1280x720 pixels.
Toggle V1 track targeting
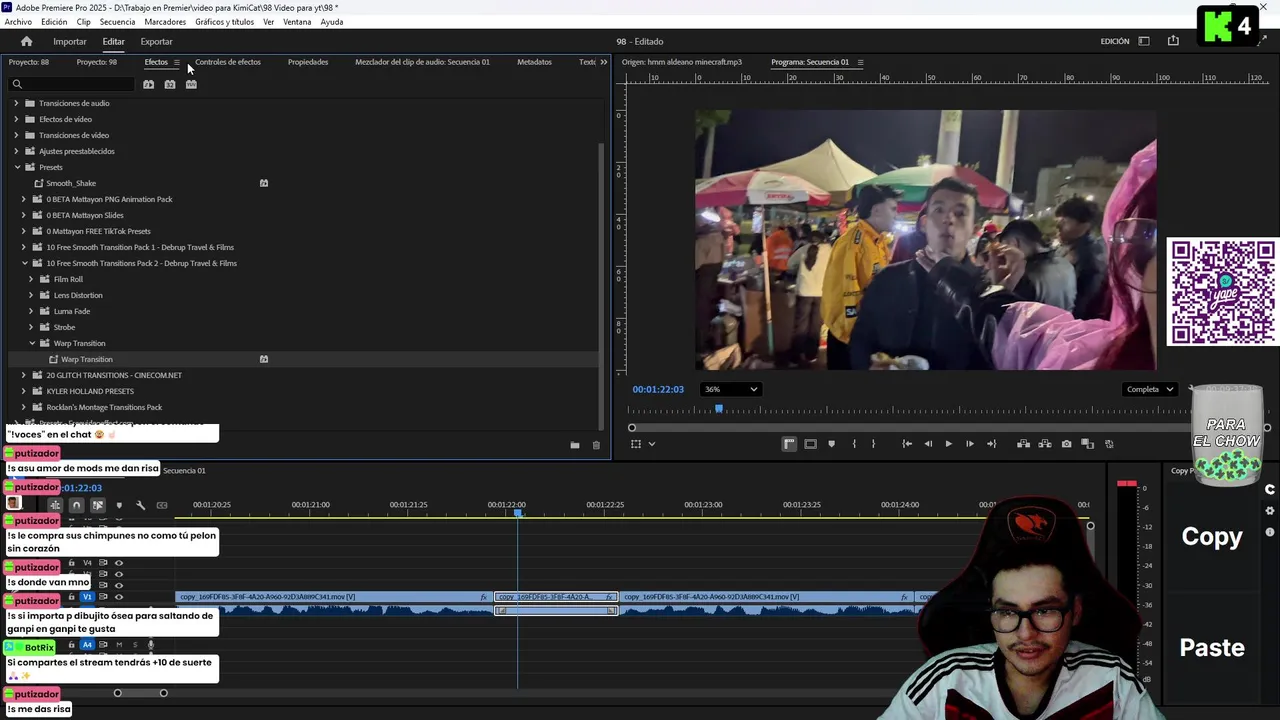[x=87, y=597]
